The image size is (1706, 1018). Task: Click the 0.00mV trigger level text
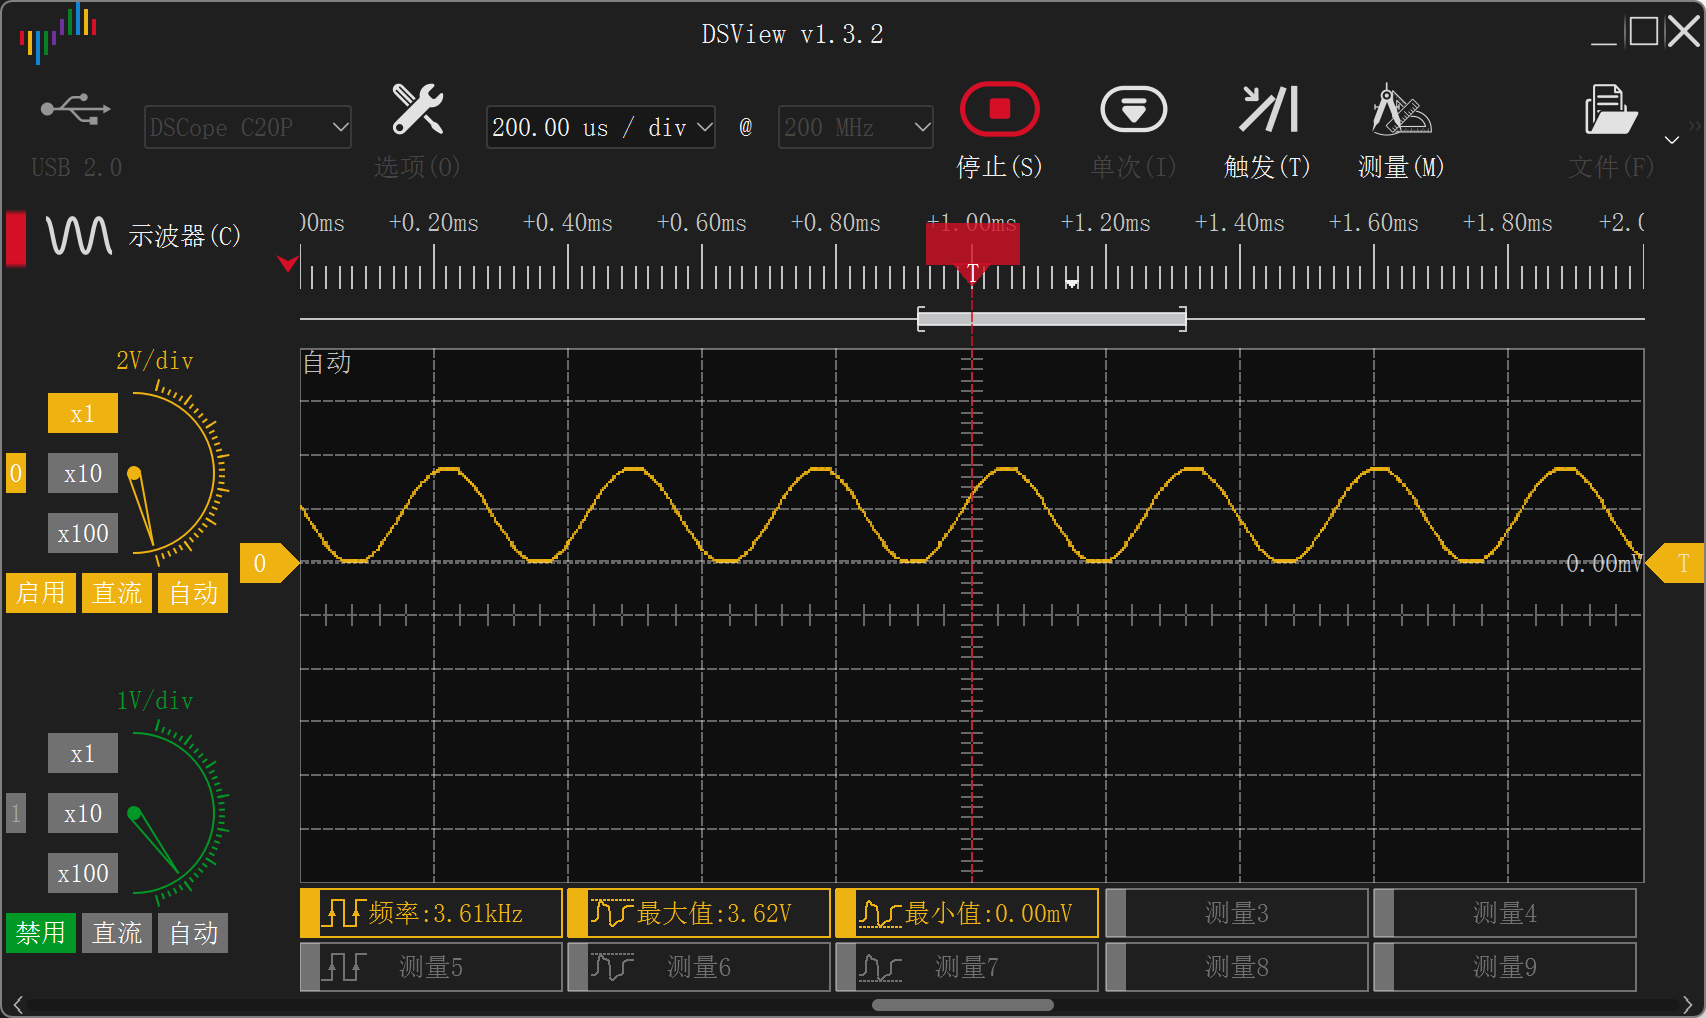coord(1603,564)
